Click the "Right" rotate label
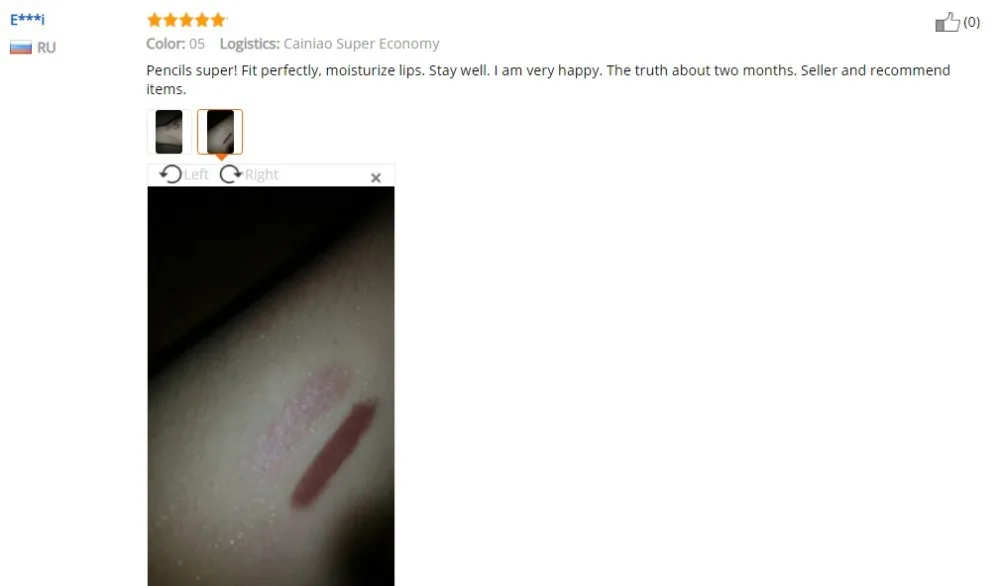The height and width of the screenshot is (586, 1000). (x=261, y=175)
